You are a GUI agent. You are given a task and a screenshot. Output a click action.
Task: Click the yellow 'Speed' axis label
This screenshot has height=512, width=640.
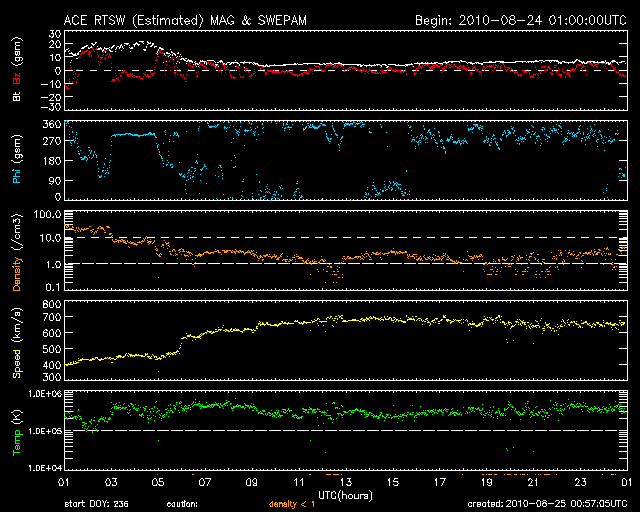click(x=17, y=363)
